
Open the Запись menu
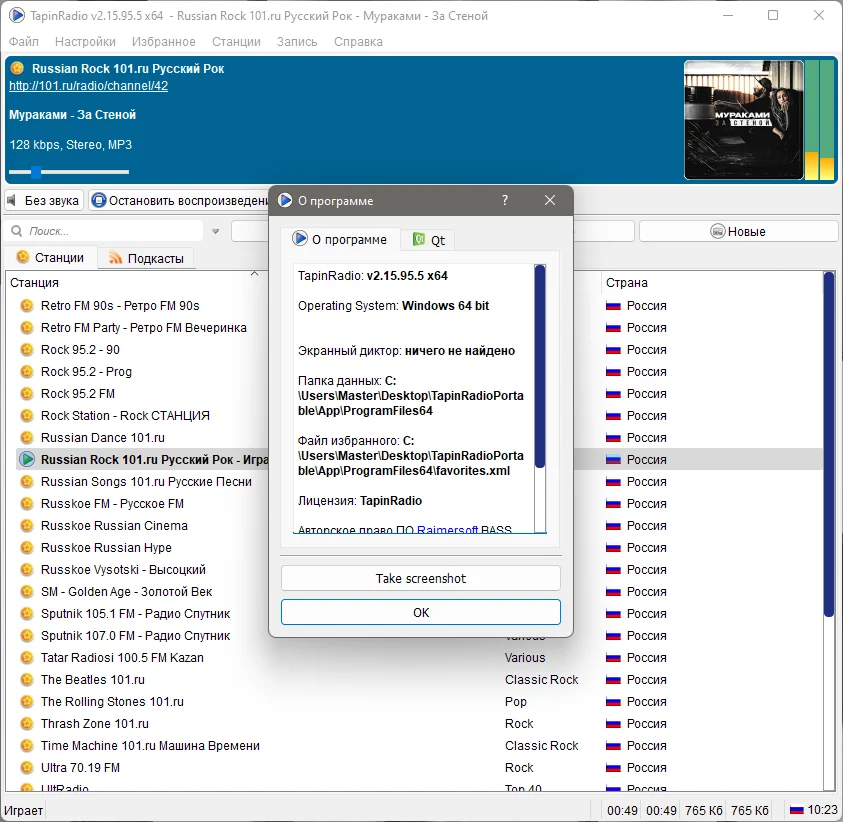click(297, 41)
